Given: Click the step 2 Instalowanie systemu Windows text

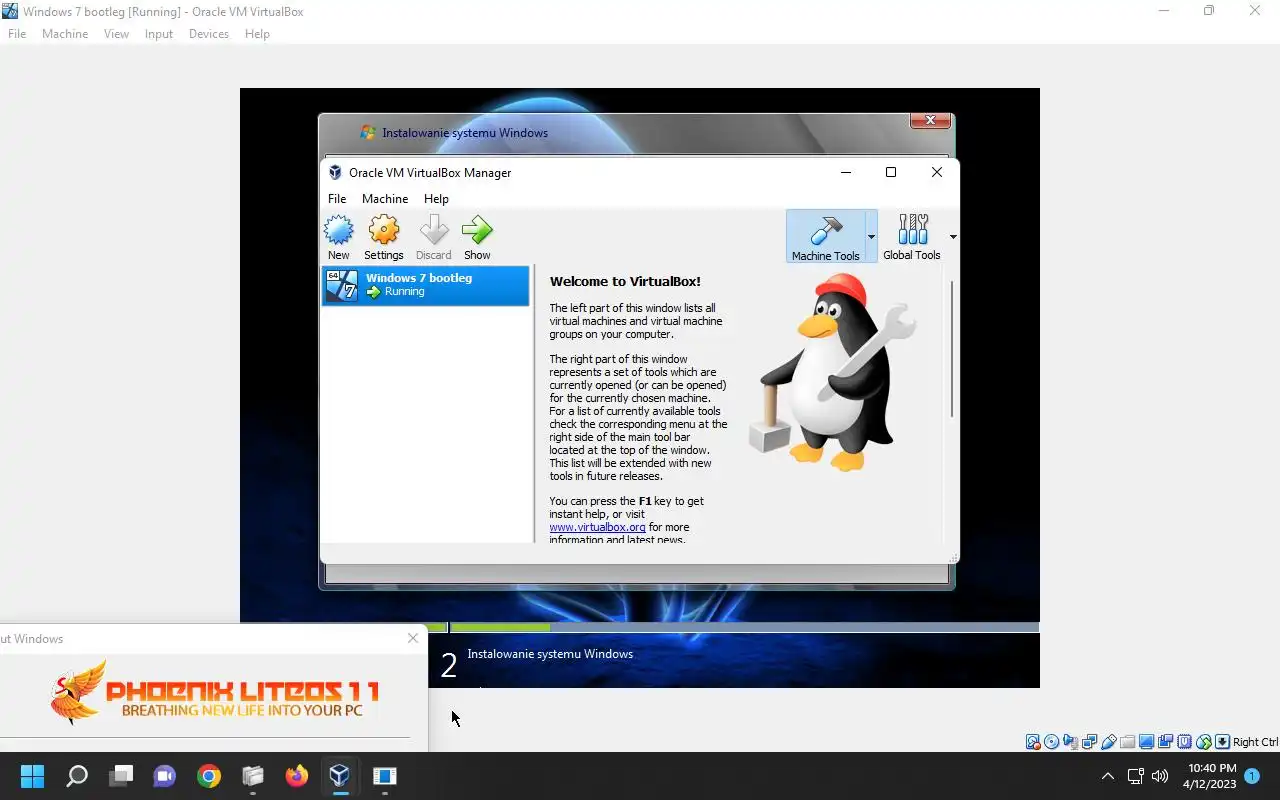Looking at the screenshot, I should click(550, 654).
